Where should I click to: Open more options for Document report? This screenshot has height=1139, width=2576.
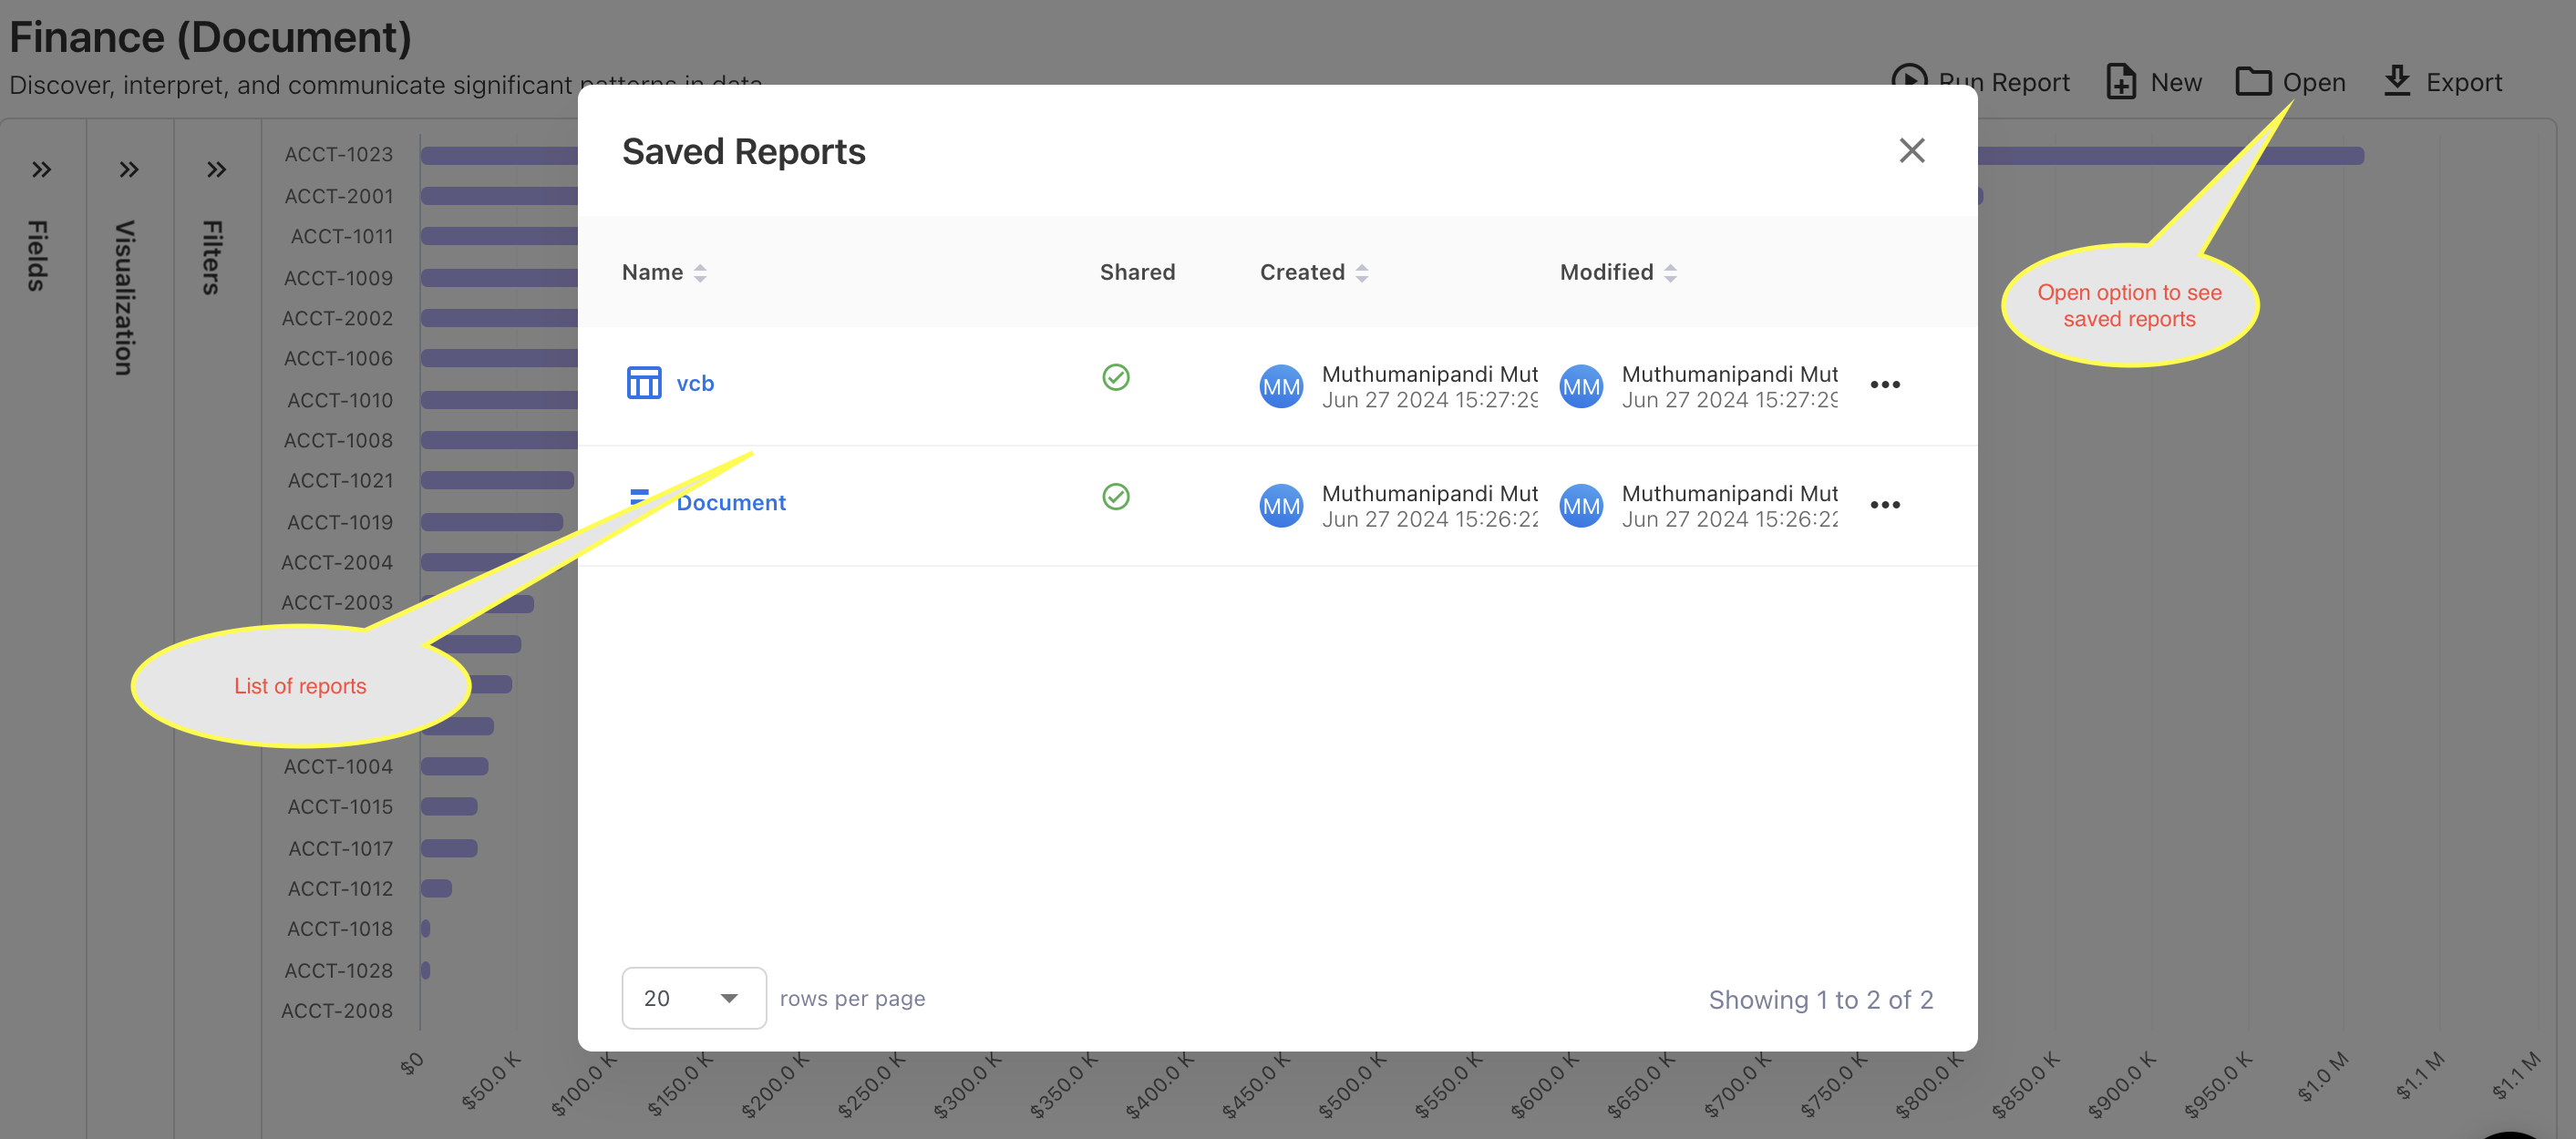click(x=1884, y=505)
